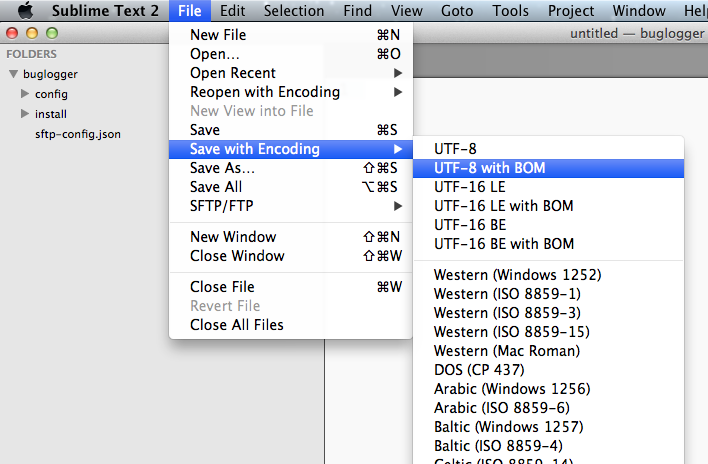Select the buglogger folder name
Image resolution: width=708 pixels, height=464 pixels.
(50, 74)
